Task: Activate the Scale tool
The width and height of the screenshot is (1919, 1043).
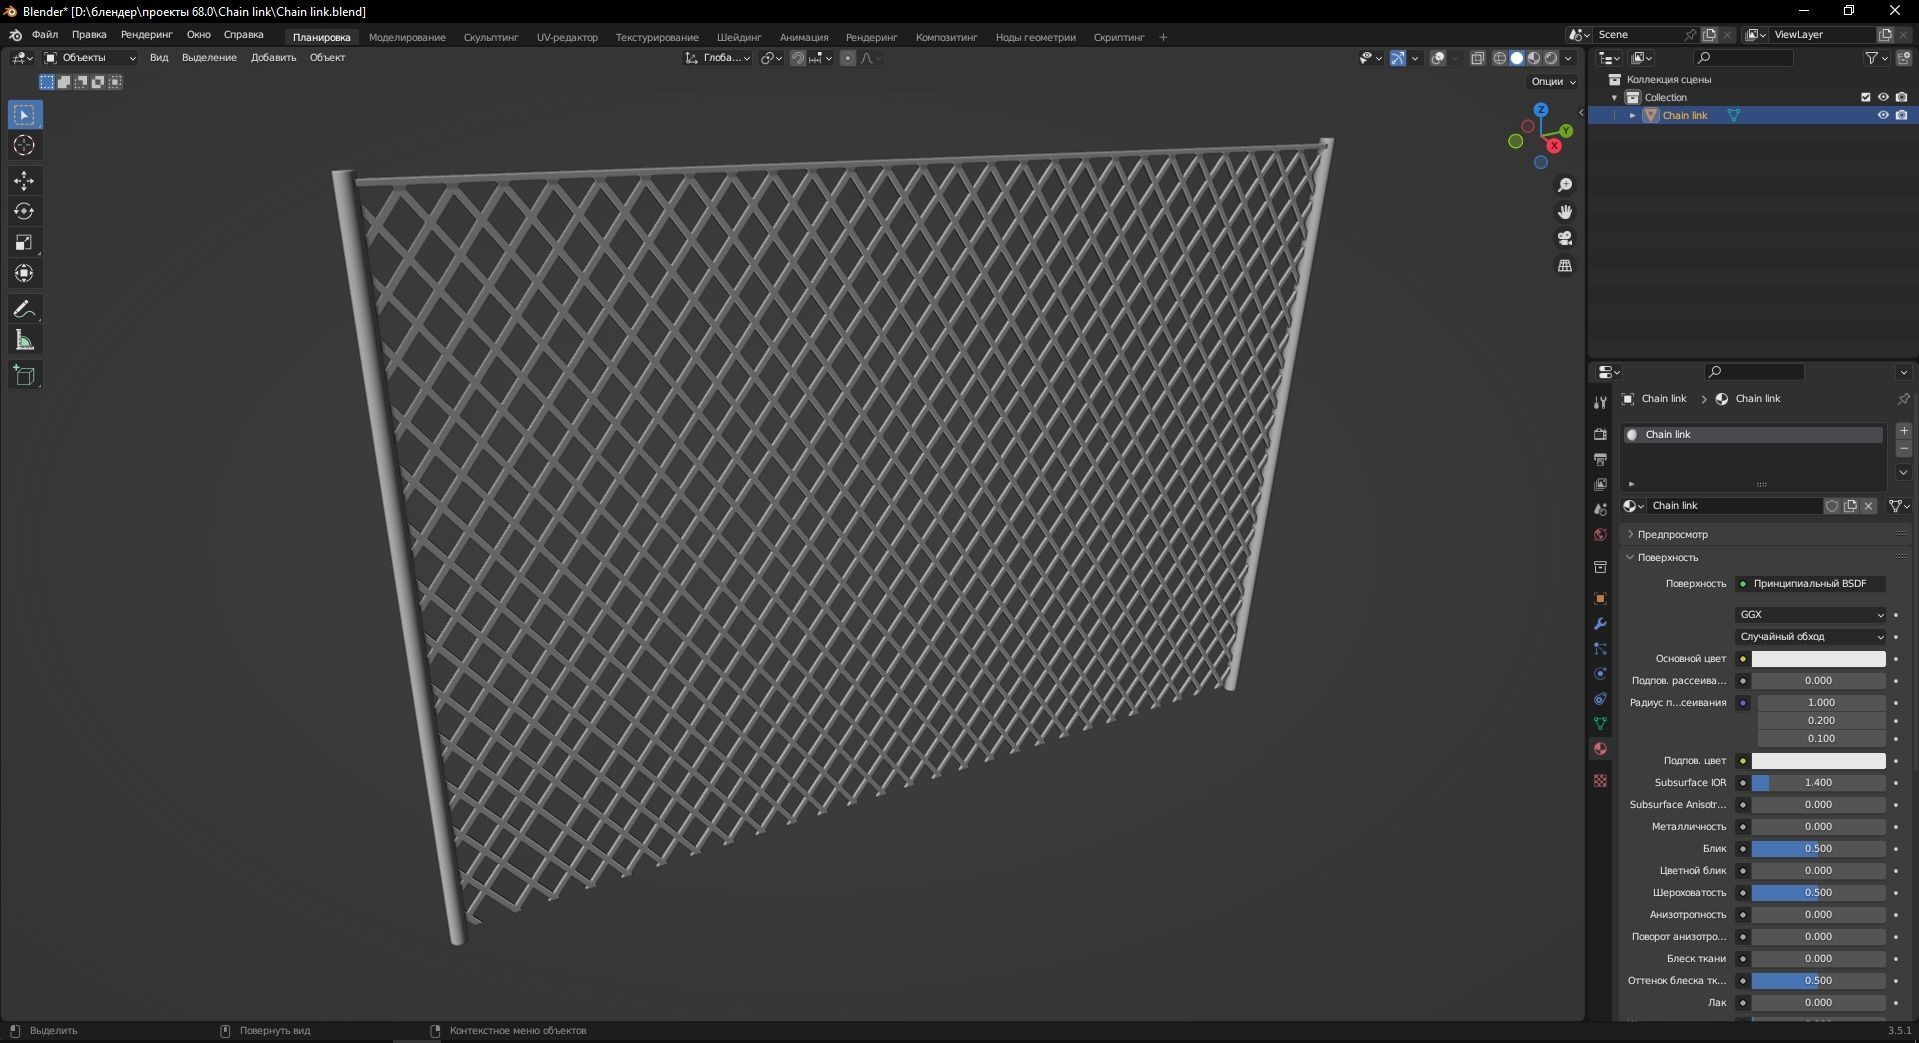Action: pyautogui.click(x=25, y=243)
